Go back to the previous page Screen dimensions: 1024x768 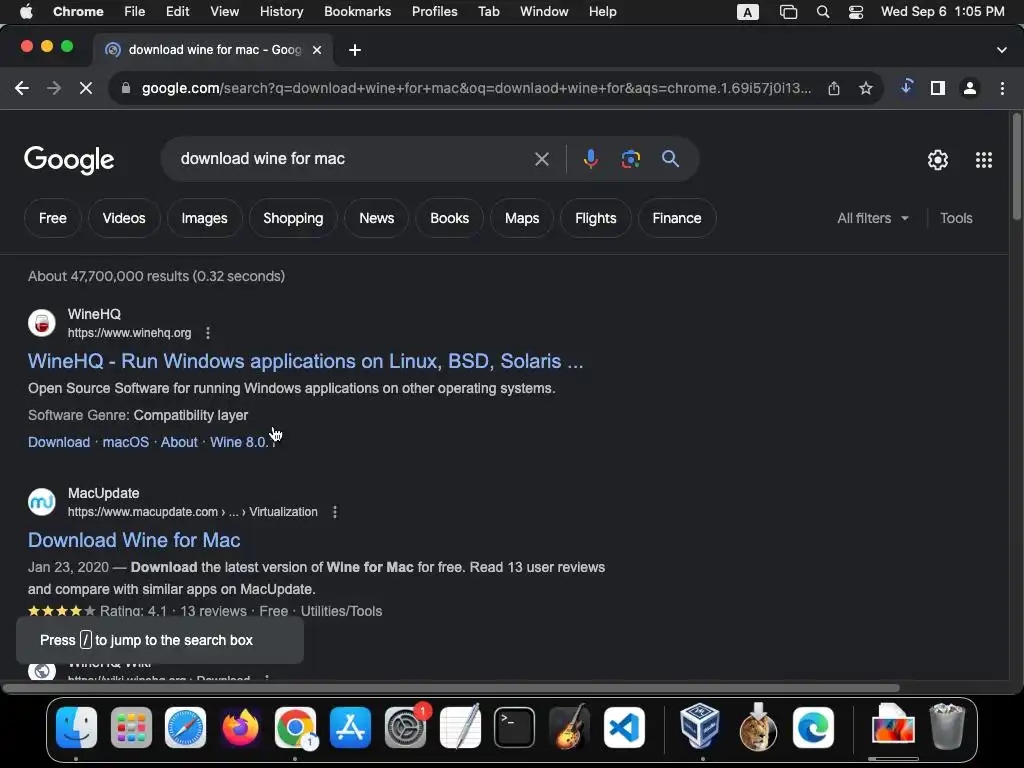pyautogui.click(x=22, y=88)
